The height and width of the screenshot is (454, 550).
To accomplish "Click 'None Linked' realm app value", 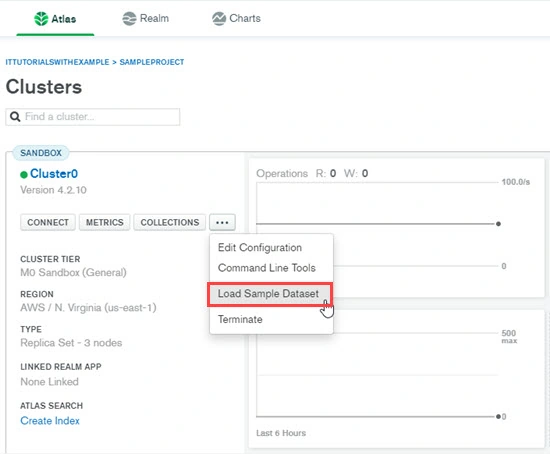I will click(49, 382).
